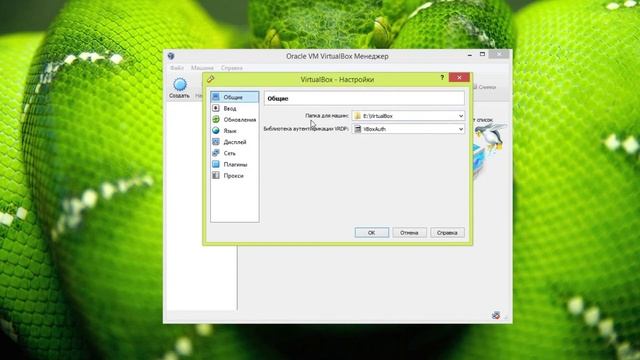The width and height of the screenshot is (640, 360).
Task: Click the status icon in Manager bottom-right corner
Action: click(496, 315)
